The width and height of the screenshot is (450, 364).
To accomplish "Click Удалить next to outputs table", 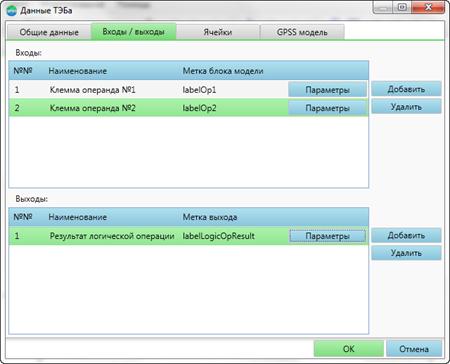I will click(x=406, y=253).
